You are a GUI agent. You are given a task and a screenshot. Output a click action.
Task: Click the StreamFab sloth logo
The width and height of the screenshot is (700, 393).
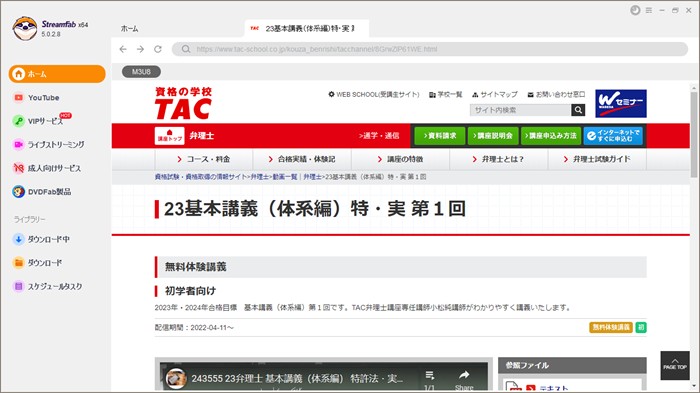tap(25, 28)
